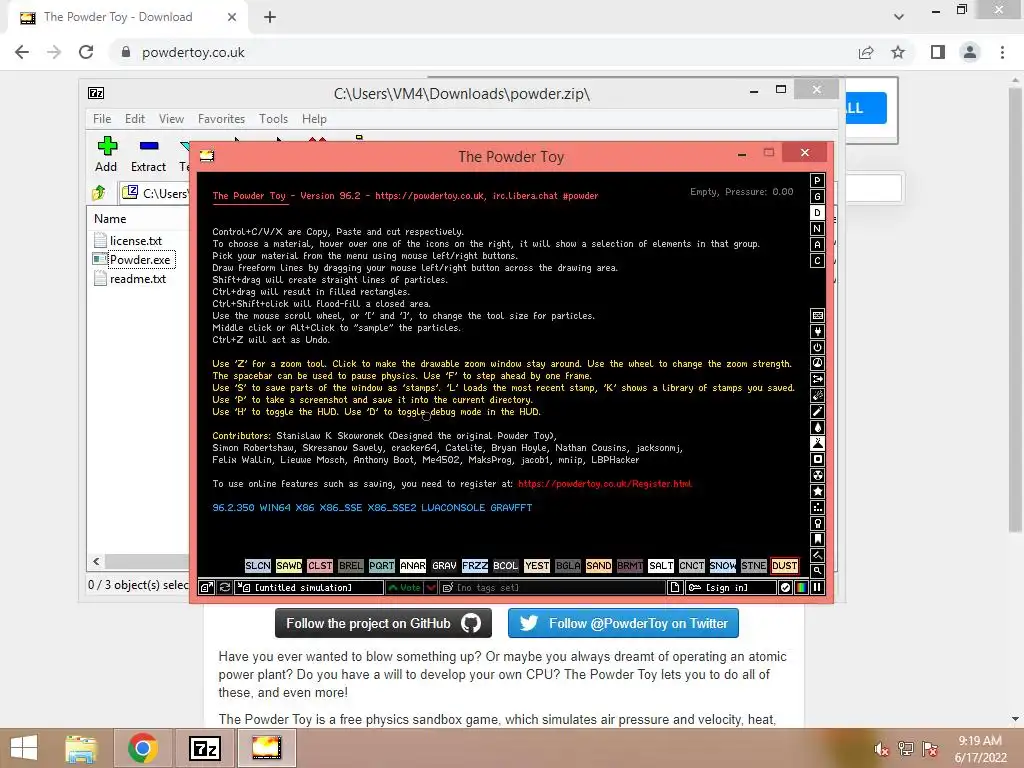Open the Tools lightbulb icon menu
Viewport: 1024px width, 768px height.
817,523
